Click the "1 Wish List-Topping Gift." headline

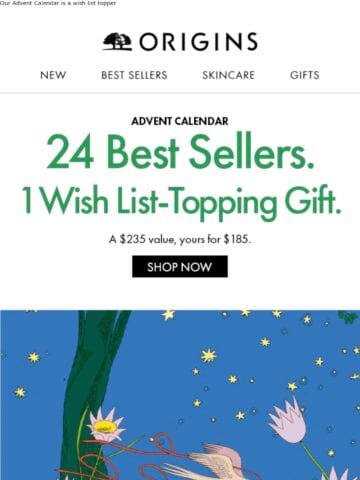(181, 201)
